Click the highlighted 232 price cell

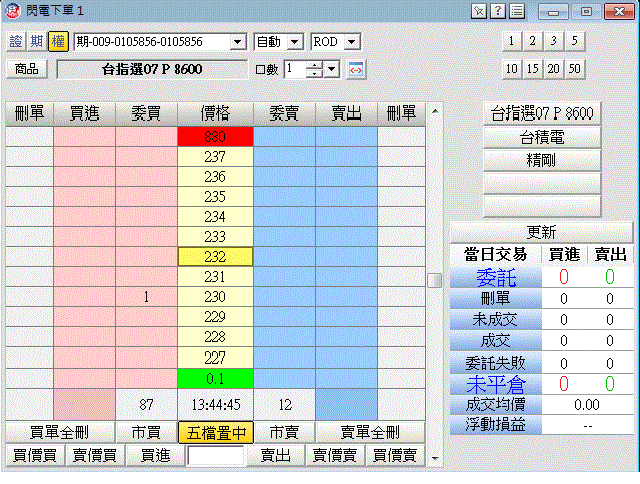215,256
